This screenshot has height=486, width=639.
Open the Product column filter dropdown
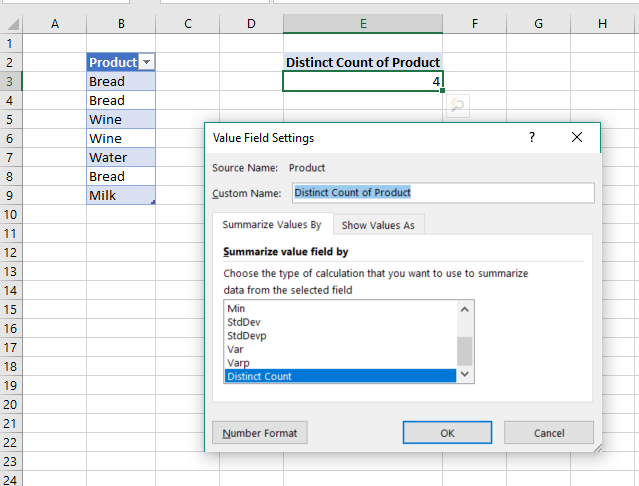click(147, 62)
